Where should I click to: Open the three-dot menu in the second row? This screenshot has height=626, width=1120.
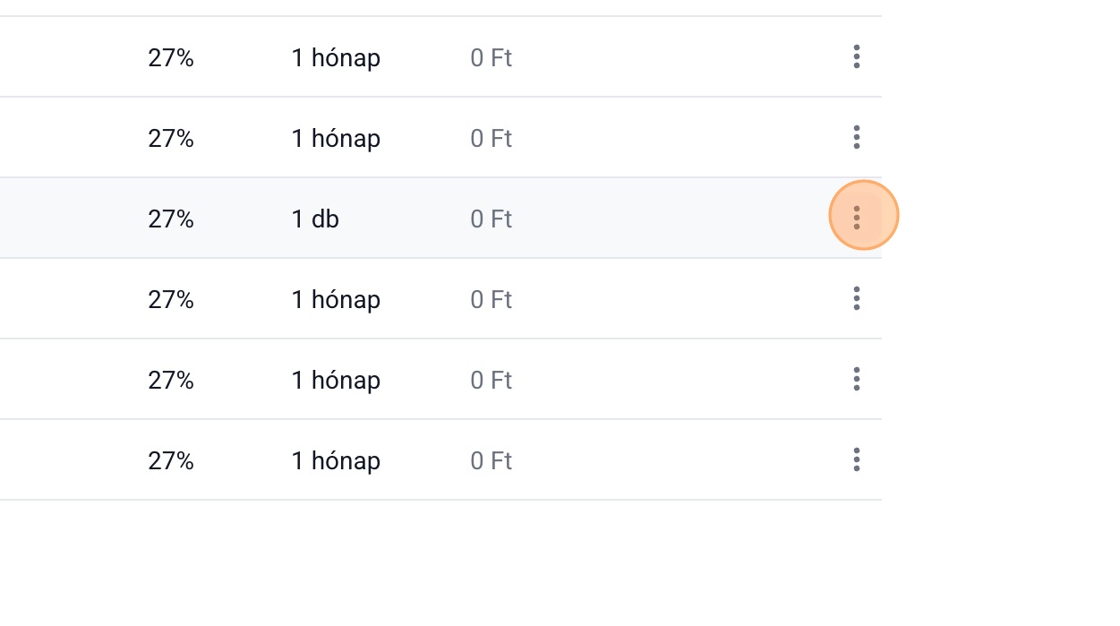click(x=856, y=137)
